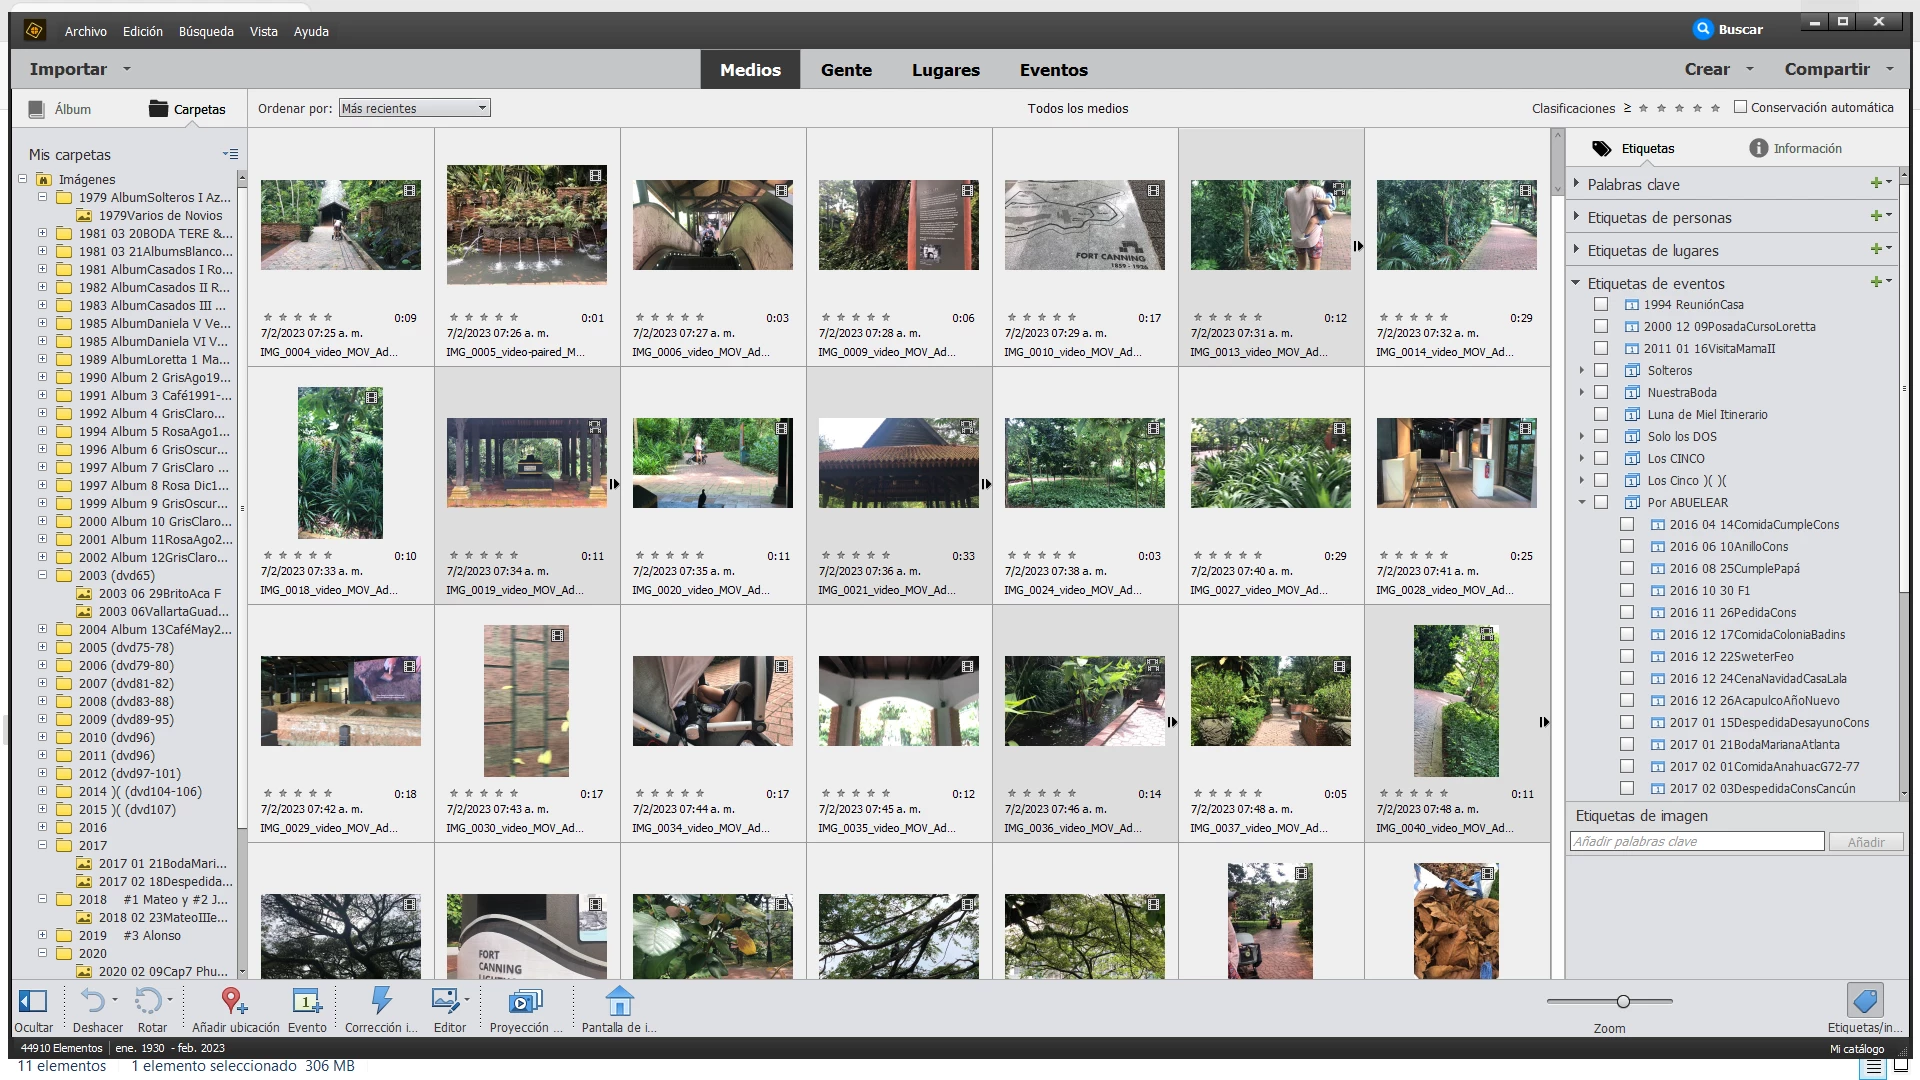1920x1080 pixels.
Task: Expand Palabras clave section
Action: (1577, 184)
